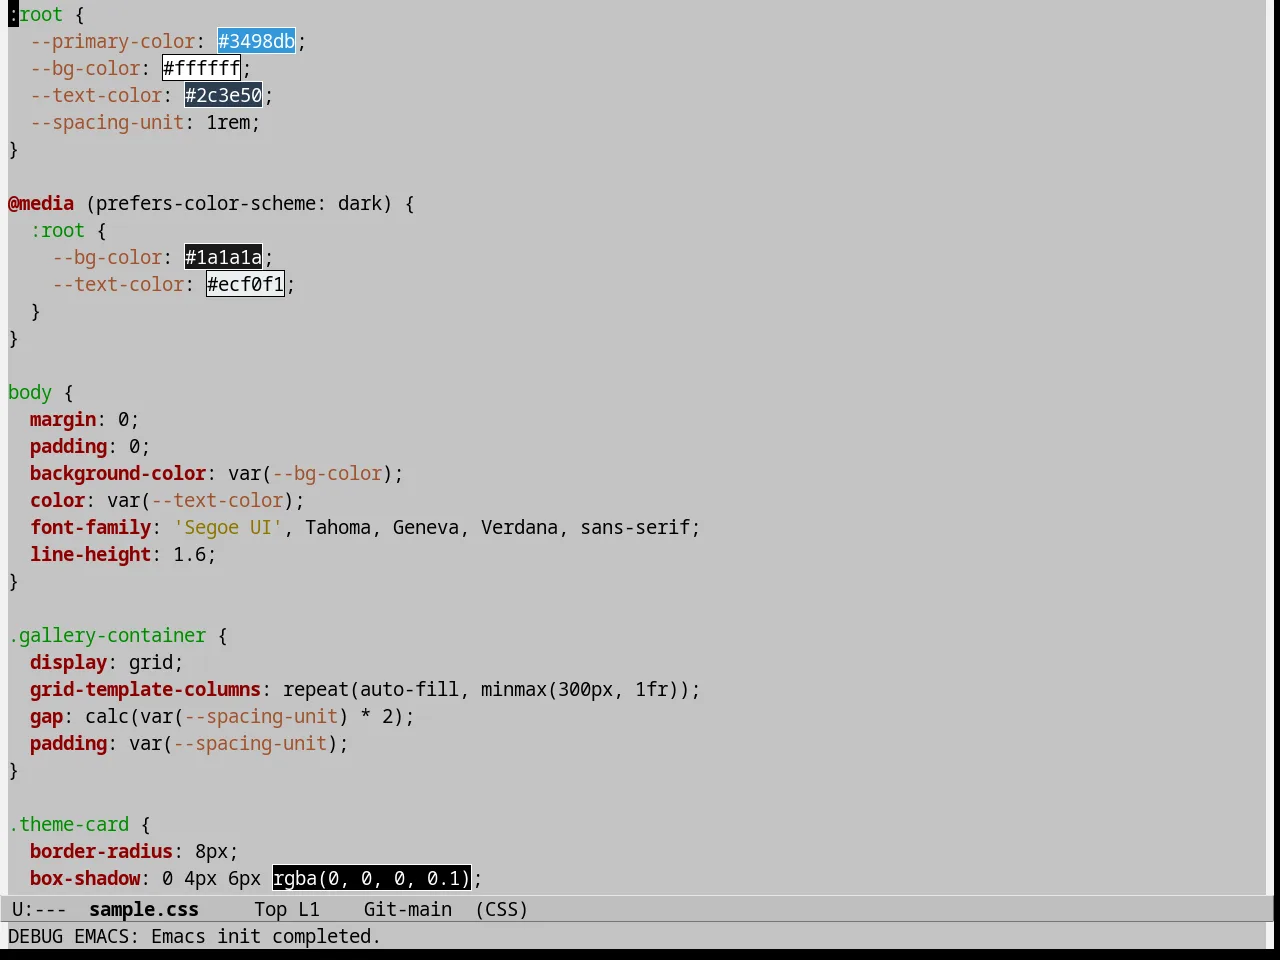Click the U:--- status indicator in mode line

[x=39, y=909]
